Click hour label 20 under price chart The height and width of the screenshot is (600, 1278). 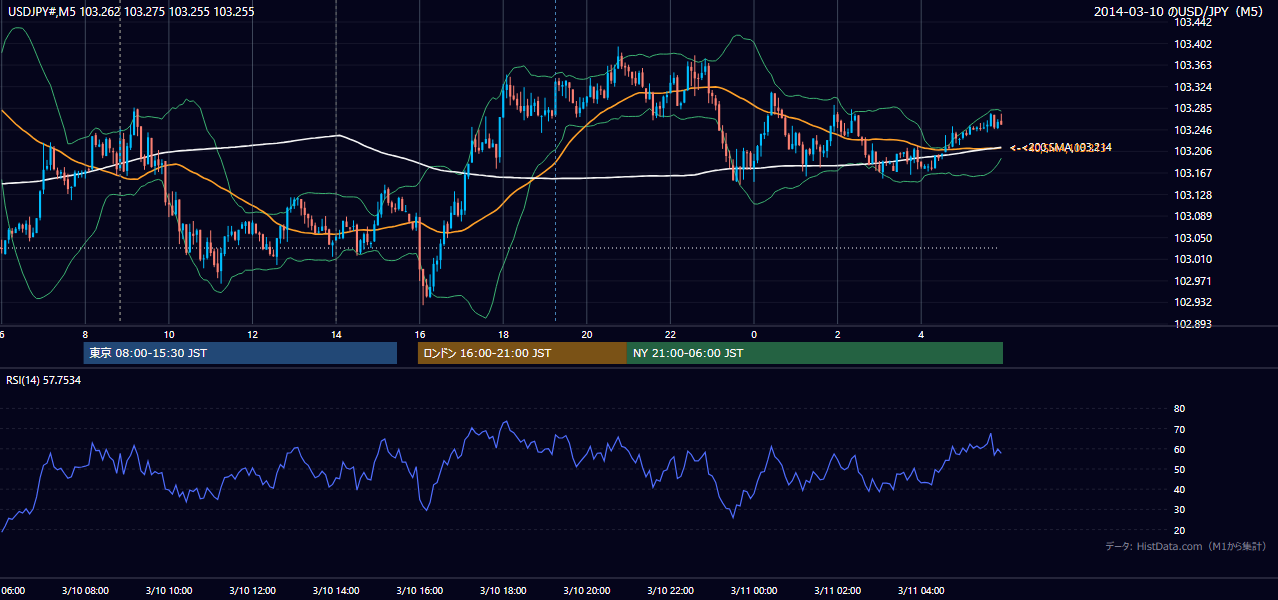(587, 334)
